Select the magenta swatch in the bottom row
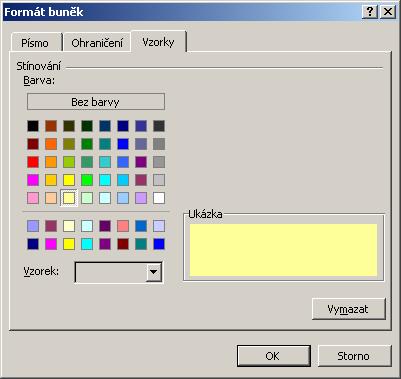401x379 pixels. 51,244
